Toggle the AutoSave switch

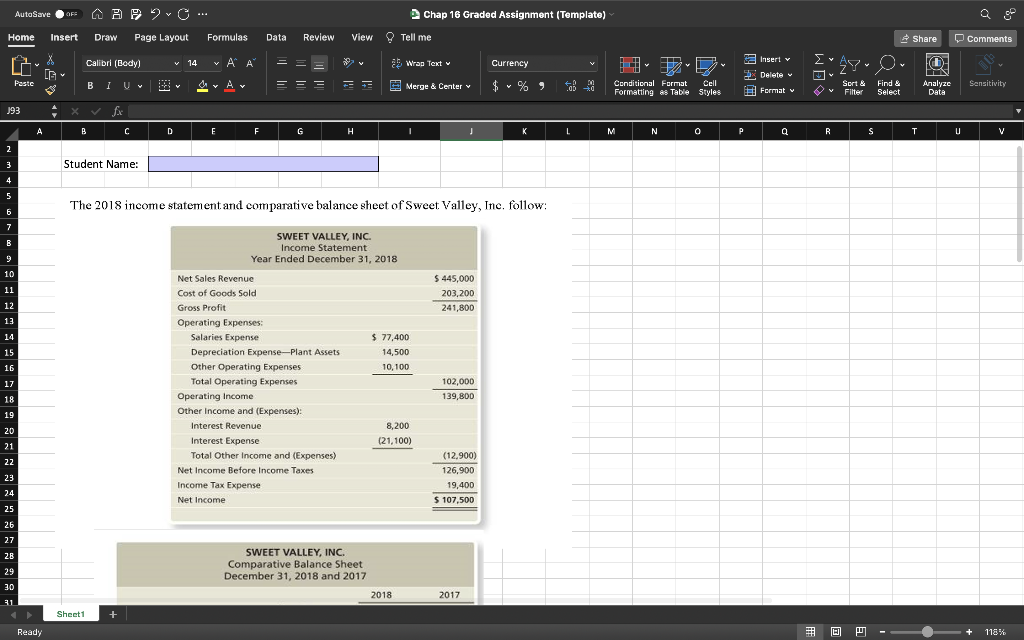(67, 14)
